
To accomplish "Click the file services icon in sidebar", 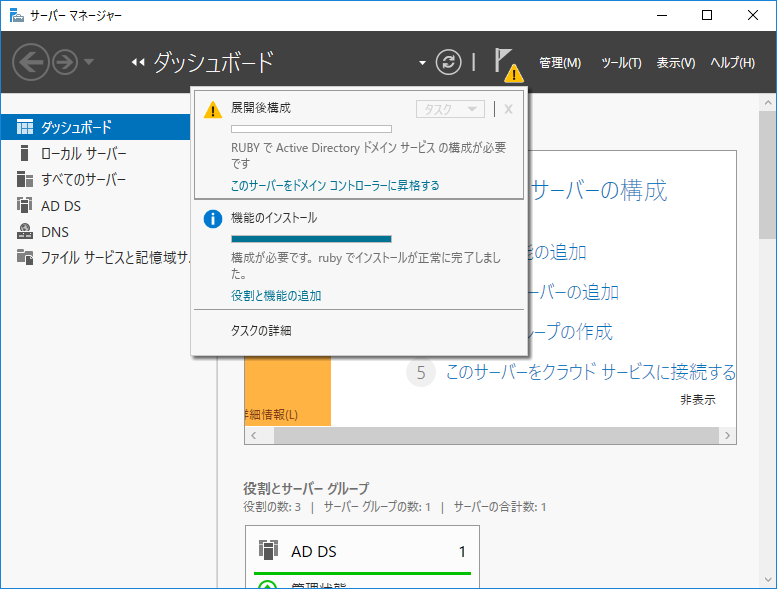I will click(x=25, y=257).
